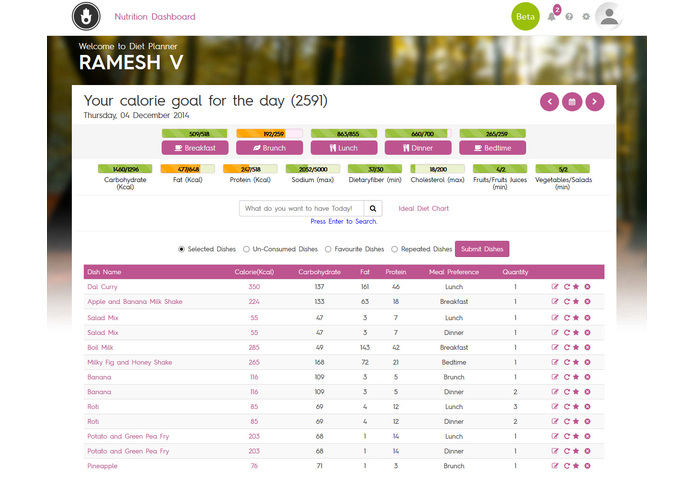Screen dimensions: 695x494
Task: Click the Submit Dishes button
Action: pos(482,249)
